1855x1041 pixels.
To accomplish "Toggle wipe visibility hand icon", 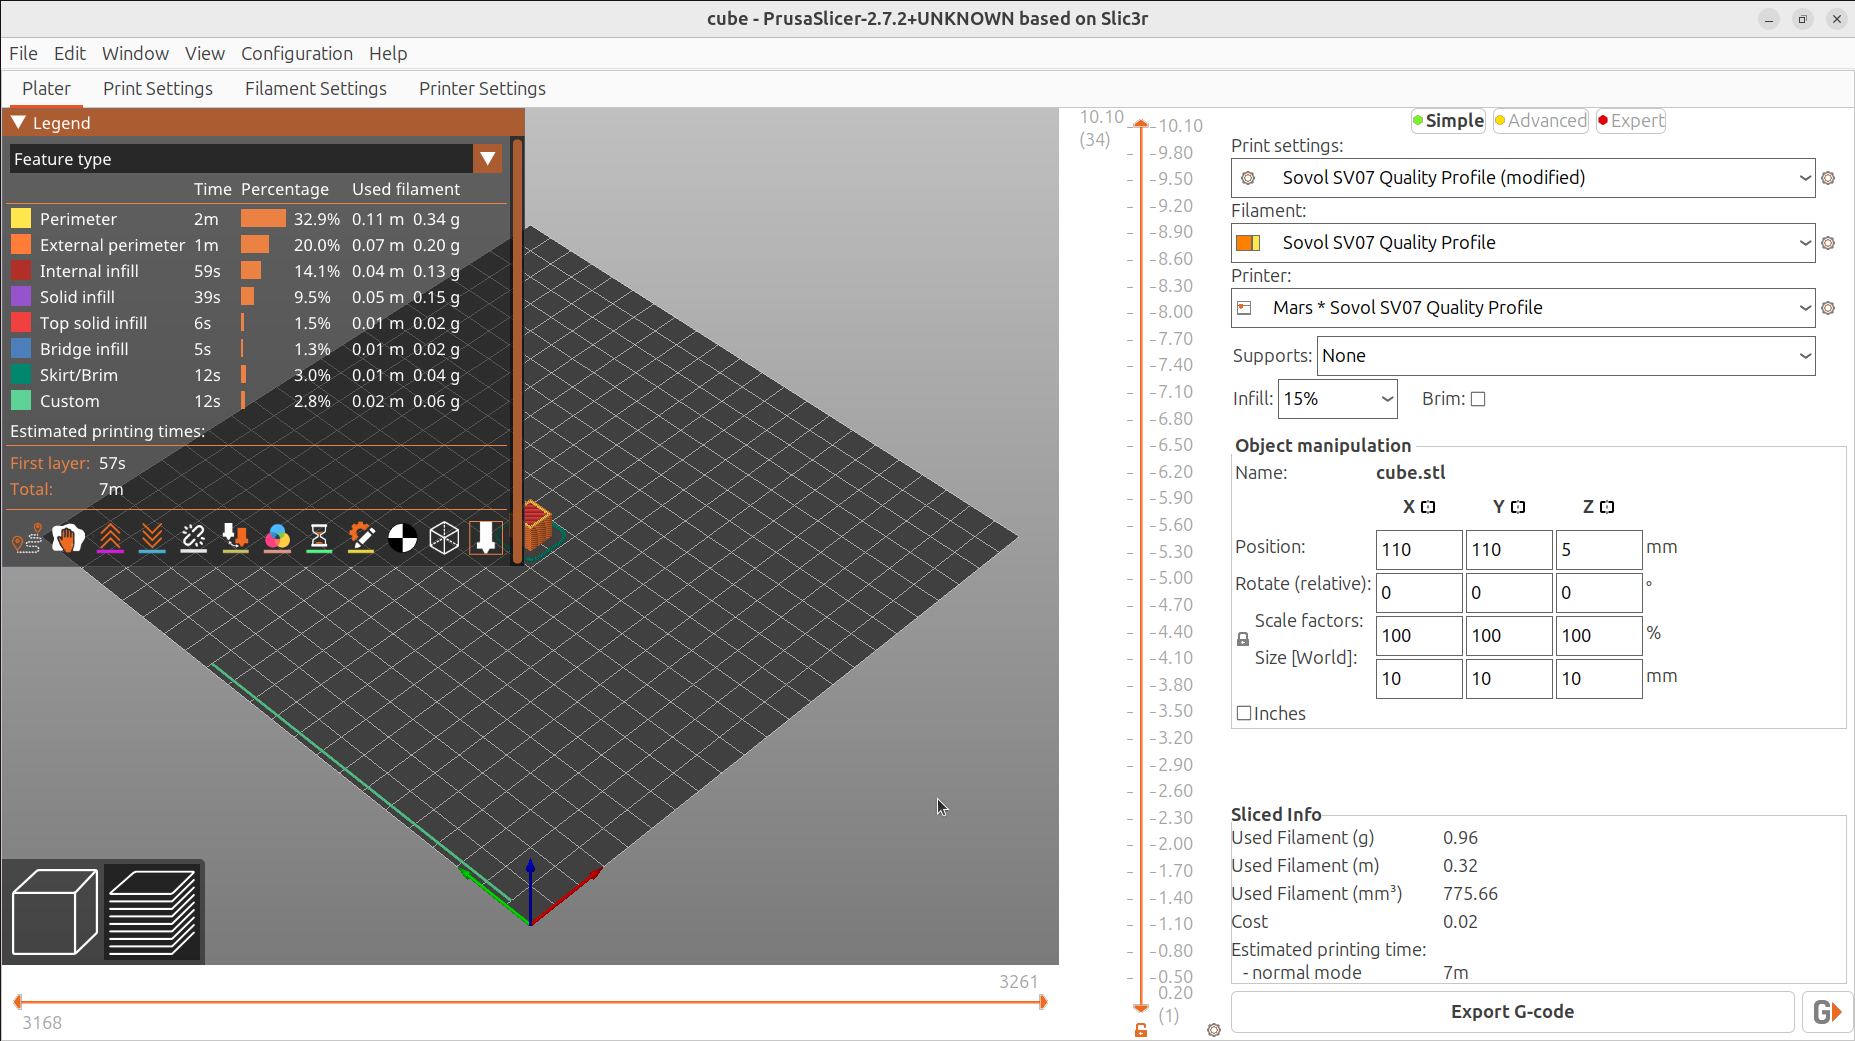I will (68, 538).
